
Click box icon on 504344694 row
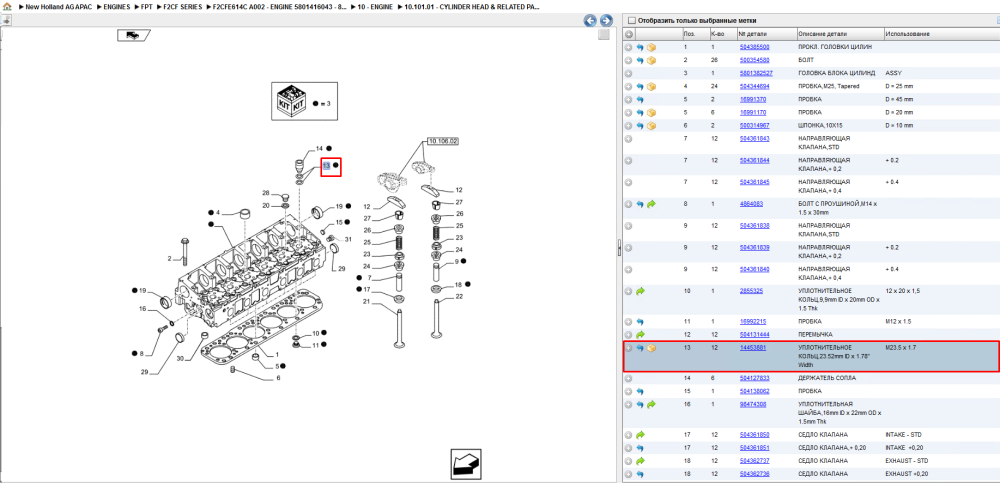click(651, 86)
